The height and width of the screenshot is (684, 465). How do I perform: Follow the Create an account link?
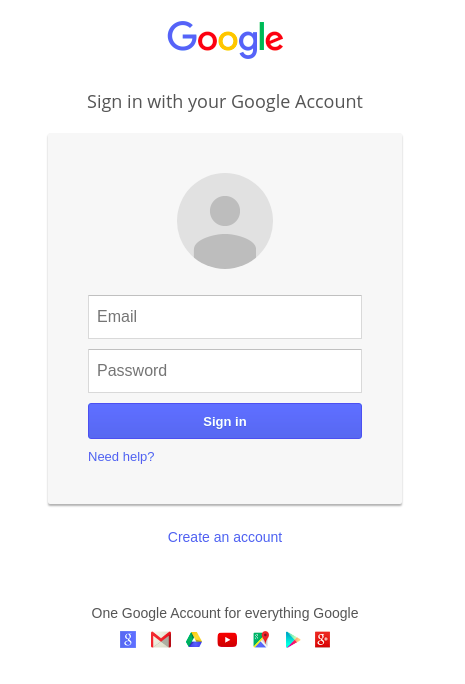coord(225,537)
